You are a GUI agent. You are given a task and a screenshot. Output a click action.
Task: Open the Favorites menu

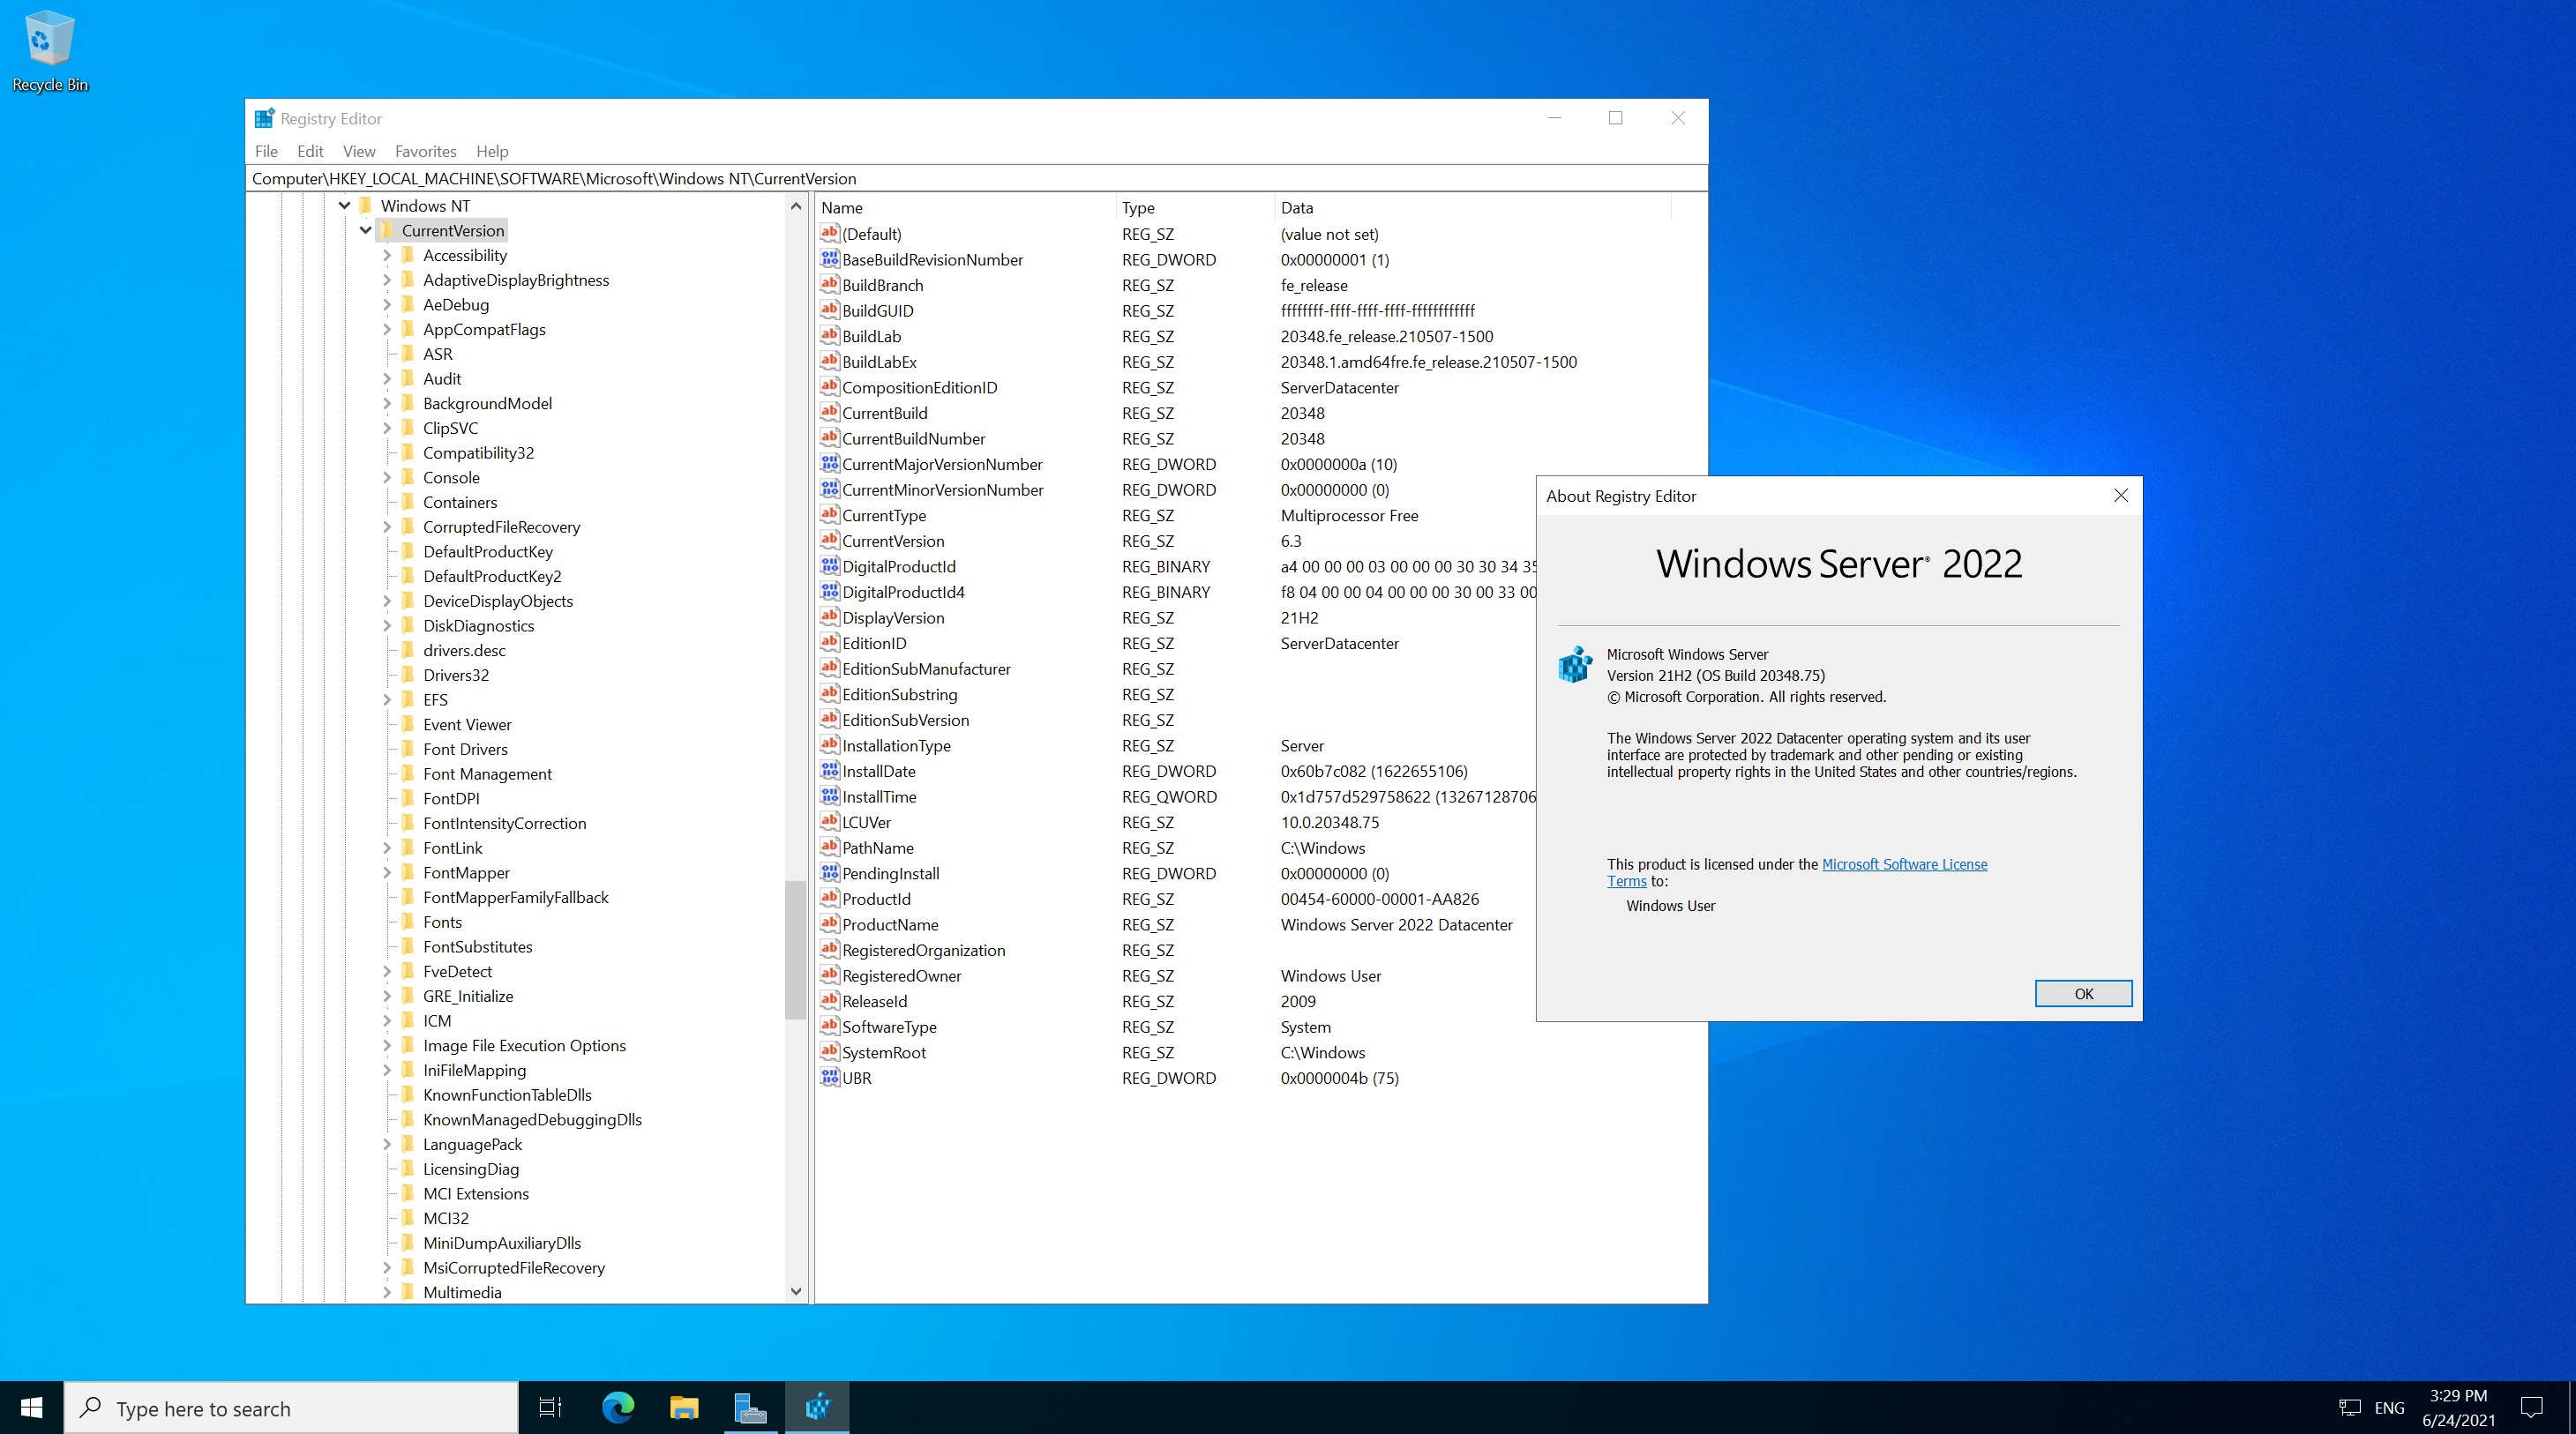pos(425,151)
